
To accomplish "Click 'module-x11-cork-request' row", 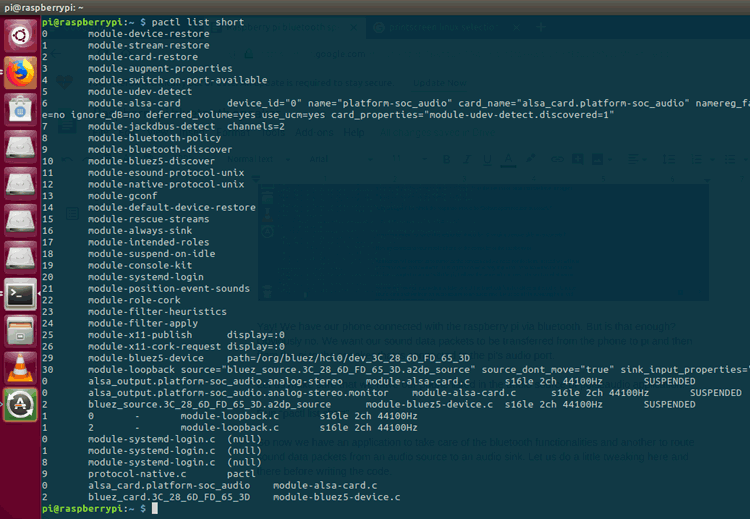I will 154,346.
